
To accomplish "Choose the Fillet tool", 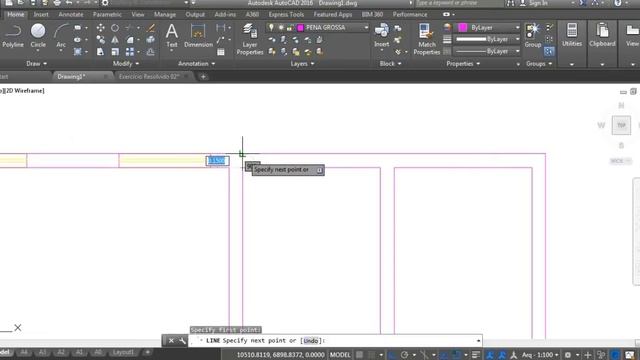I will [x=130, y=40].
